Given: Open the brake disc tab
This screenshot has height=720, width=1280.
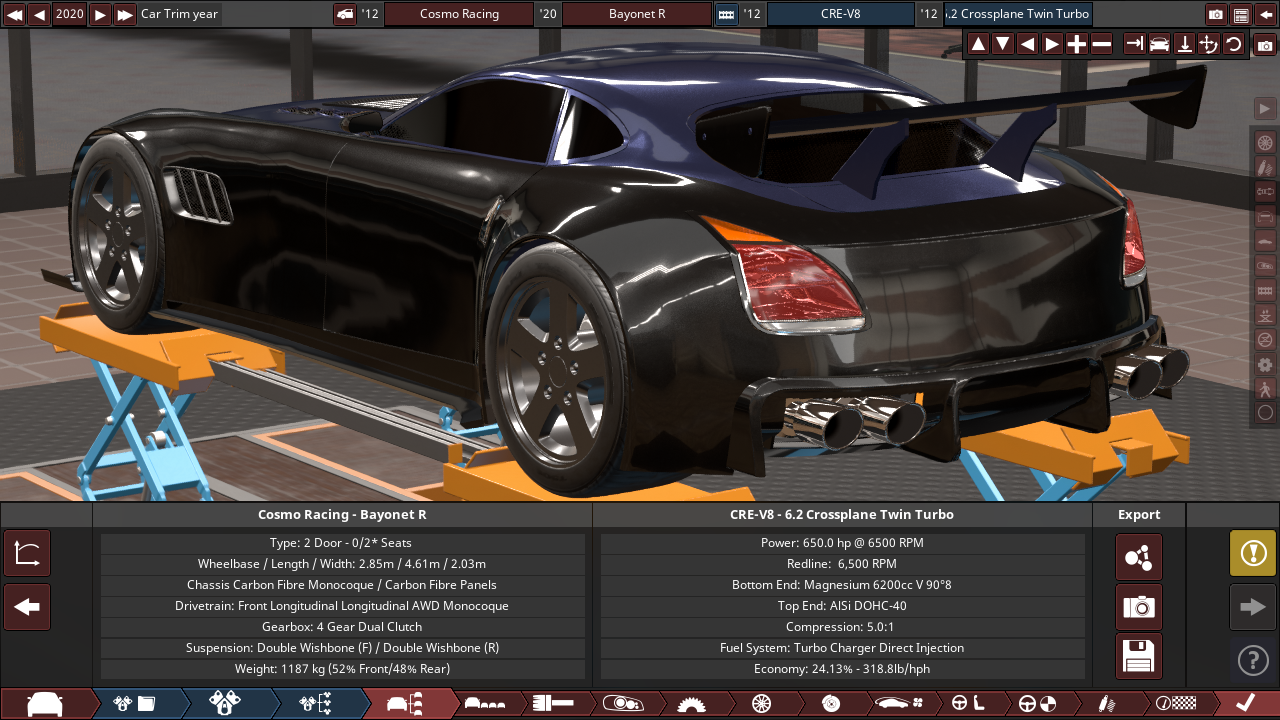Looking at the screenshot, I should click(x=830, y=704).
